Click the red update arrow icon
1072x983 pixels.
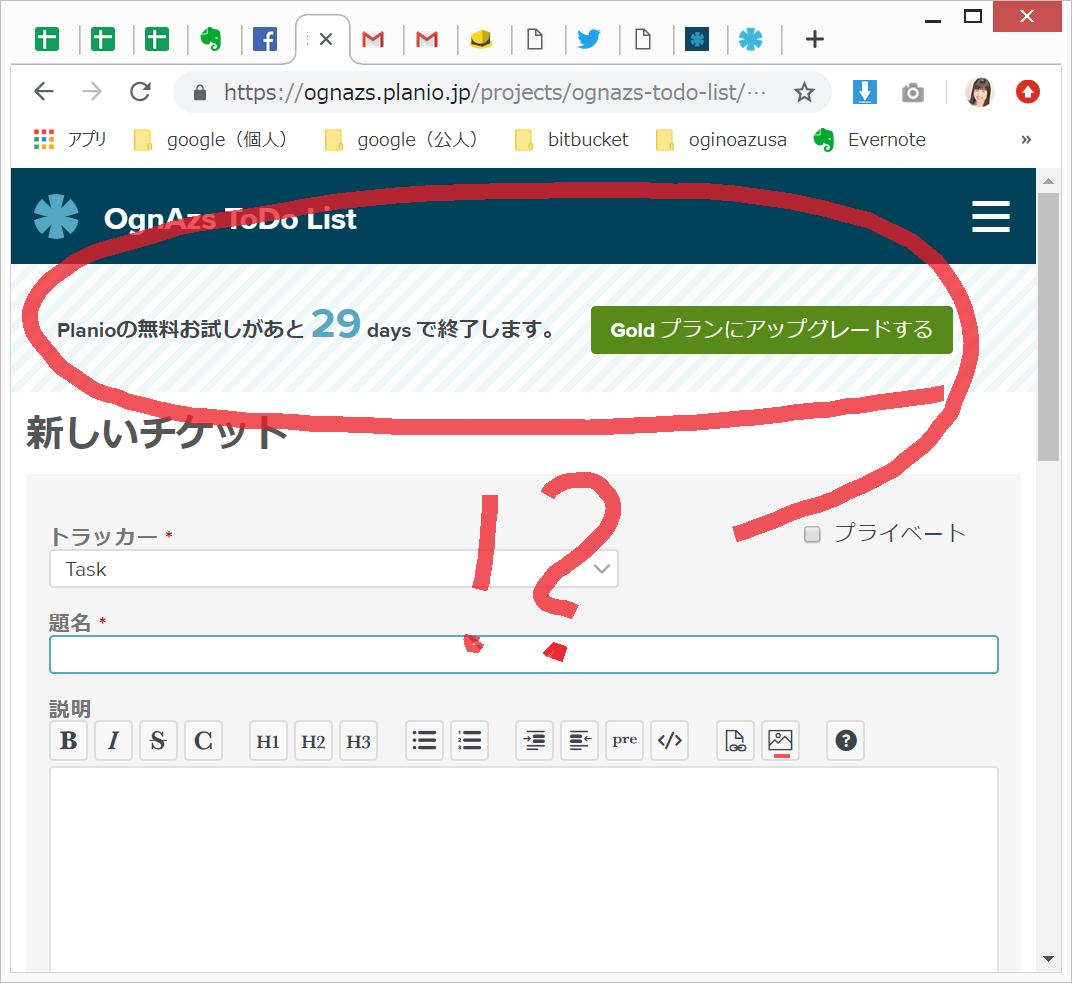tap(1027, 92)
